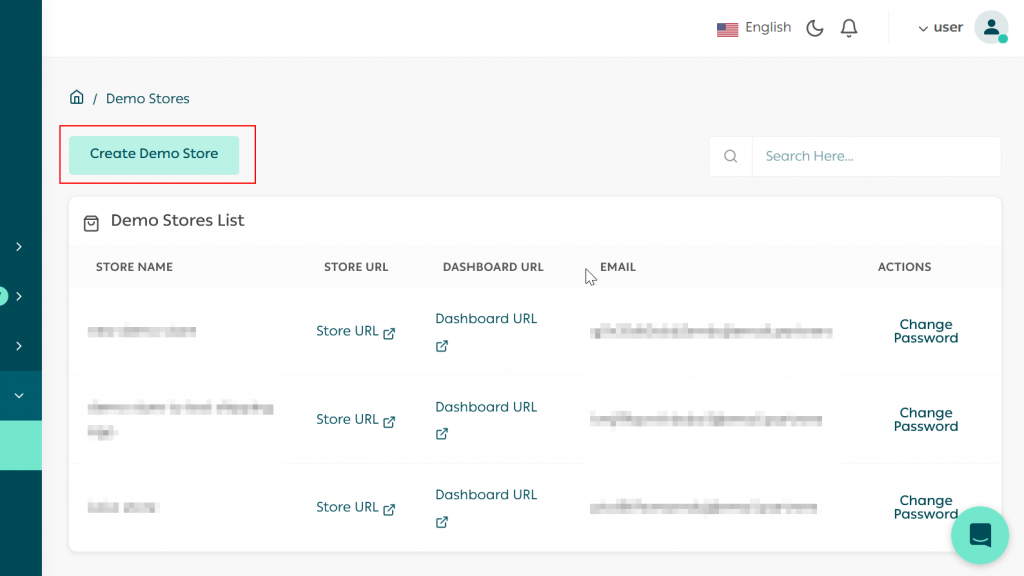Open the Dashboard URL of the third store

tap(486, 494)
